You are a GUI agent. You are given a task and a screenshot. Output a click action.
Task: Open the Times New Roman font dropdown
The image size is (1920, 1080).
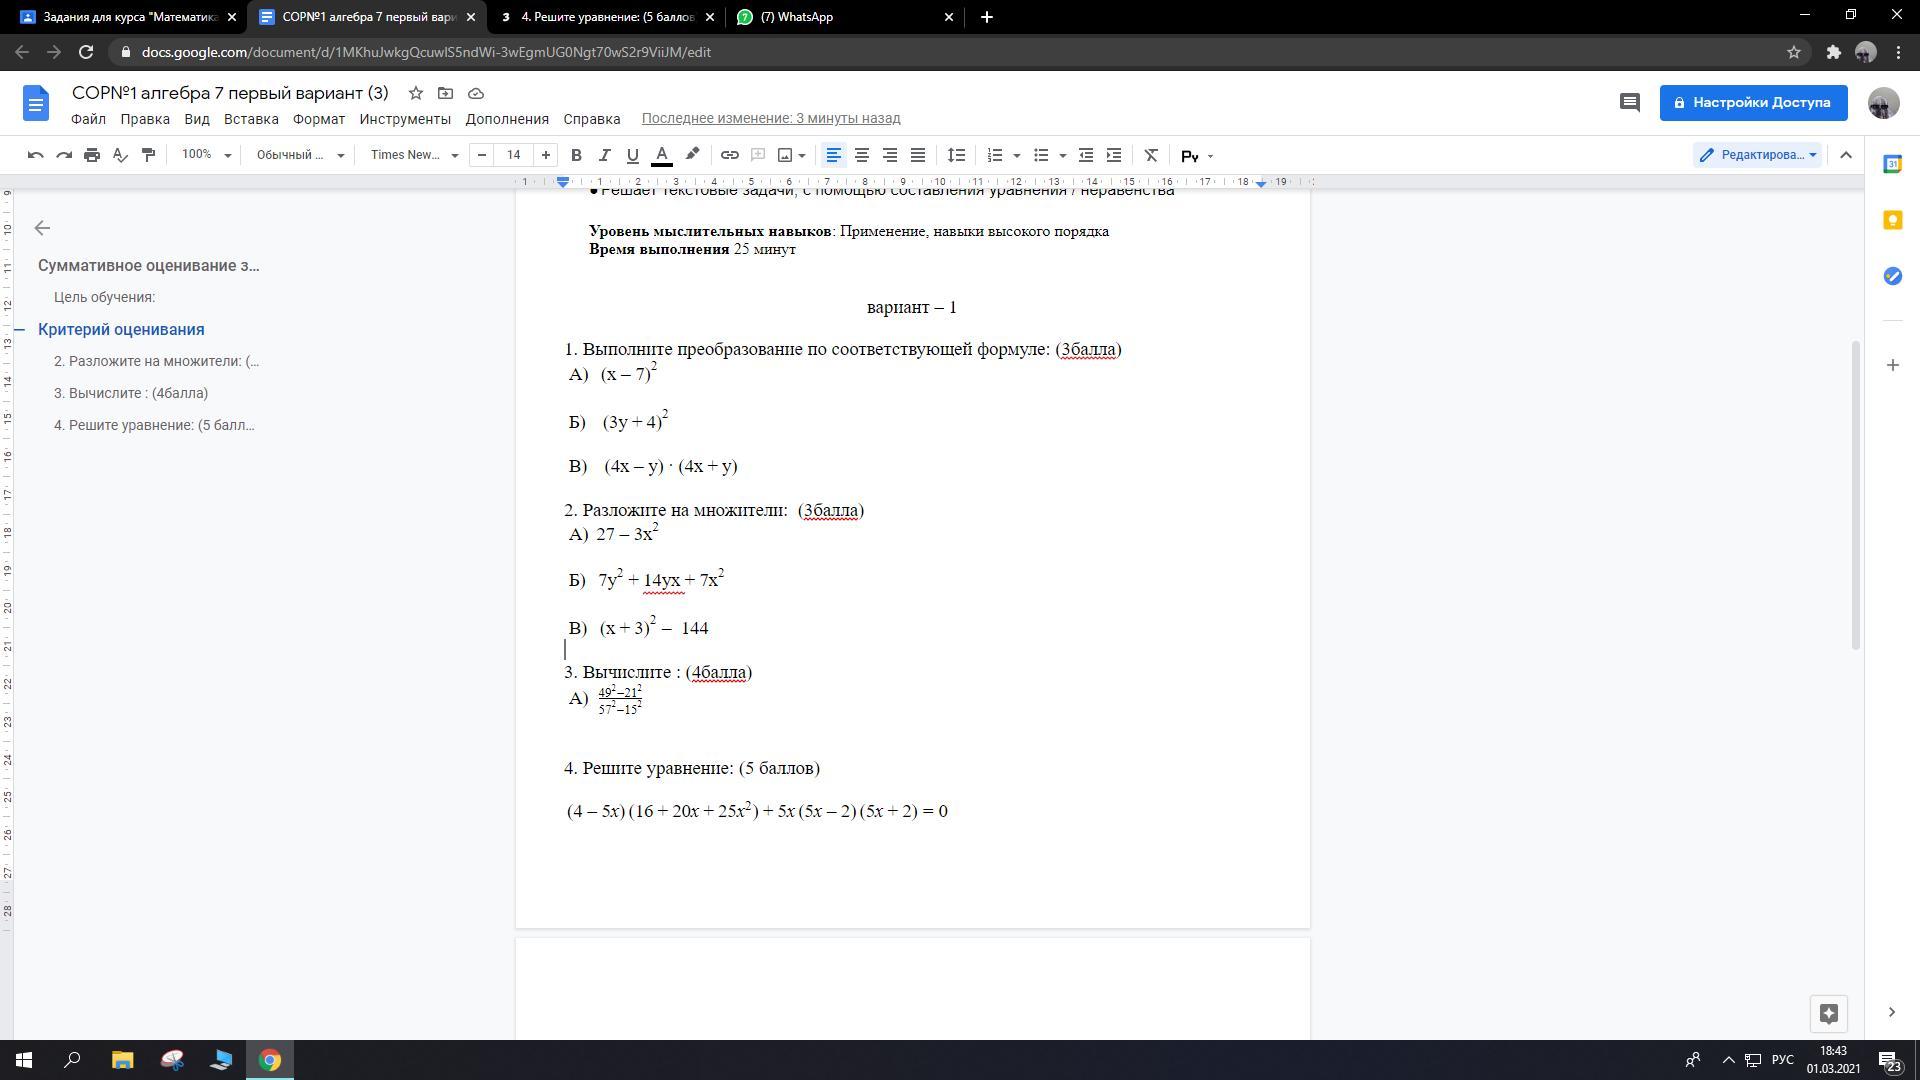pyautogui.click(x=413, y=155)
